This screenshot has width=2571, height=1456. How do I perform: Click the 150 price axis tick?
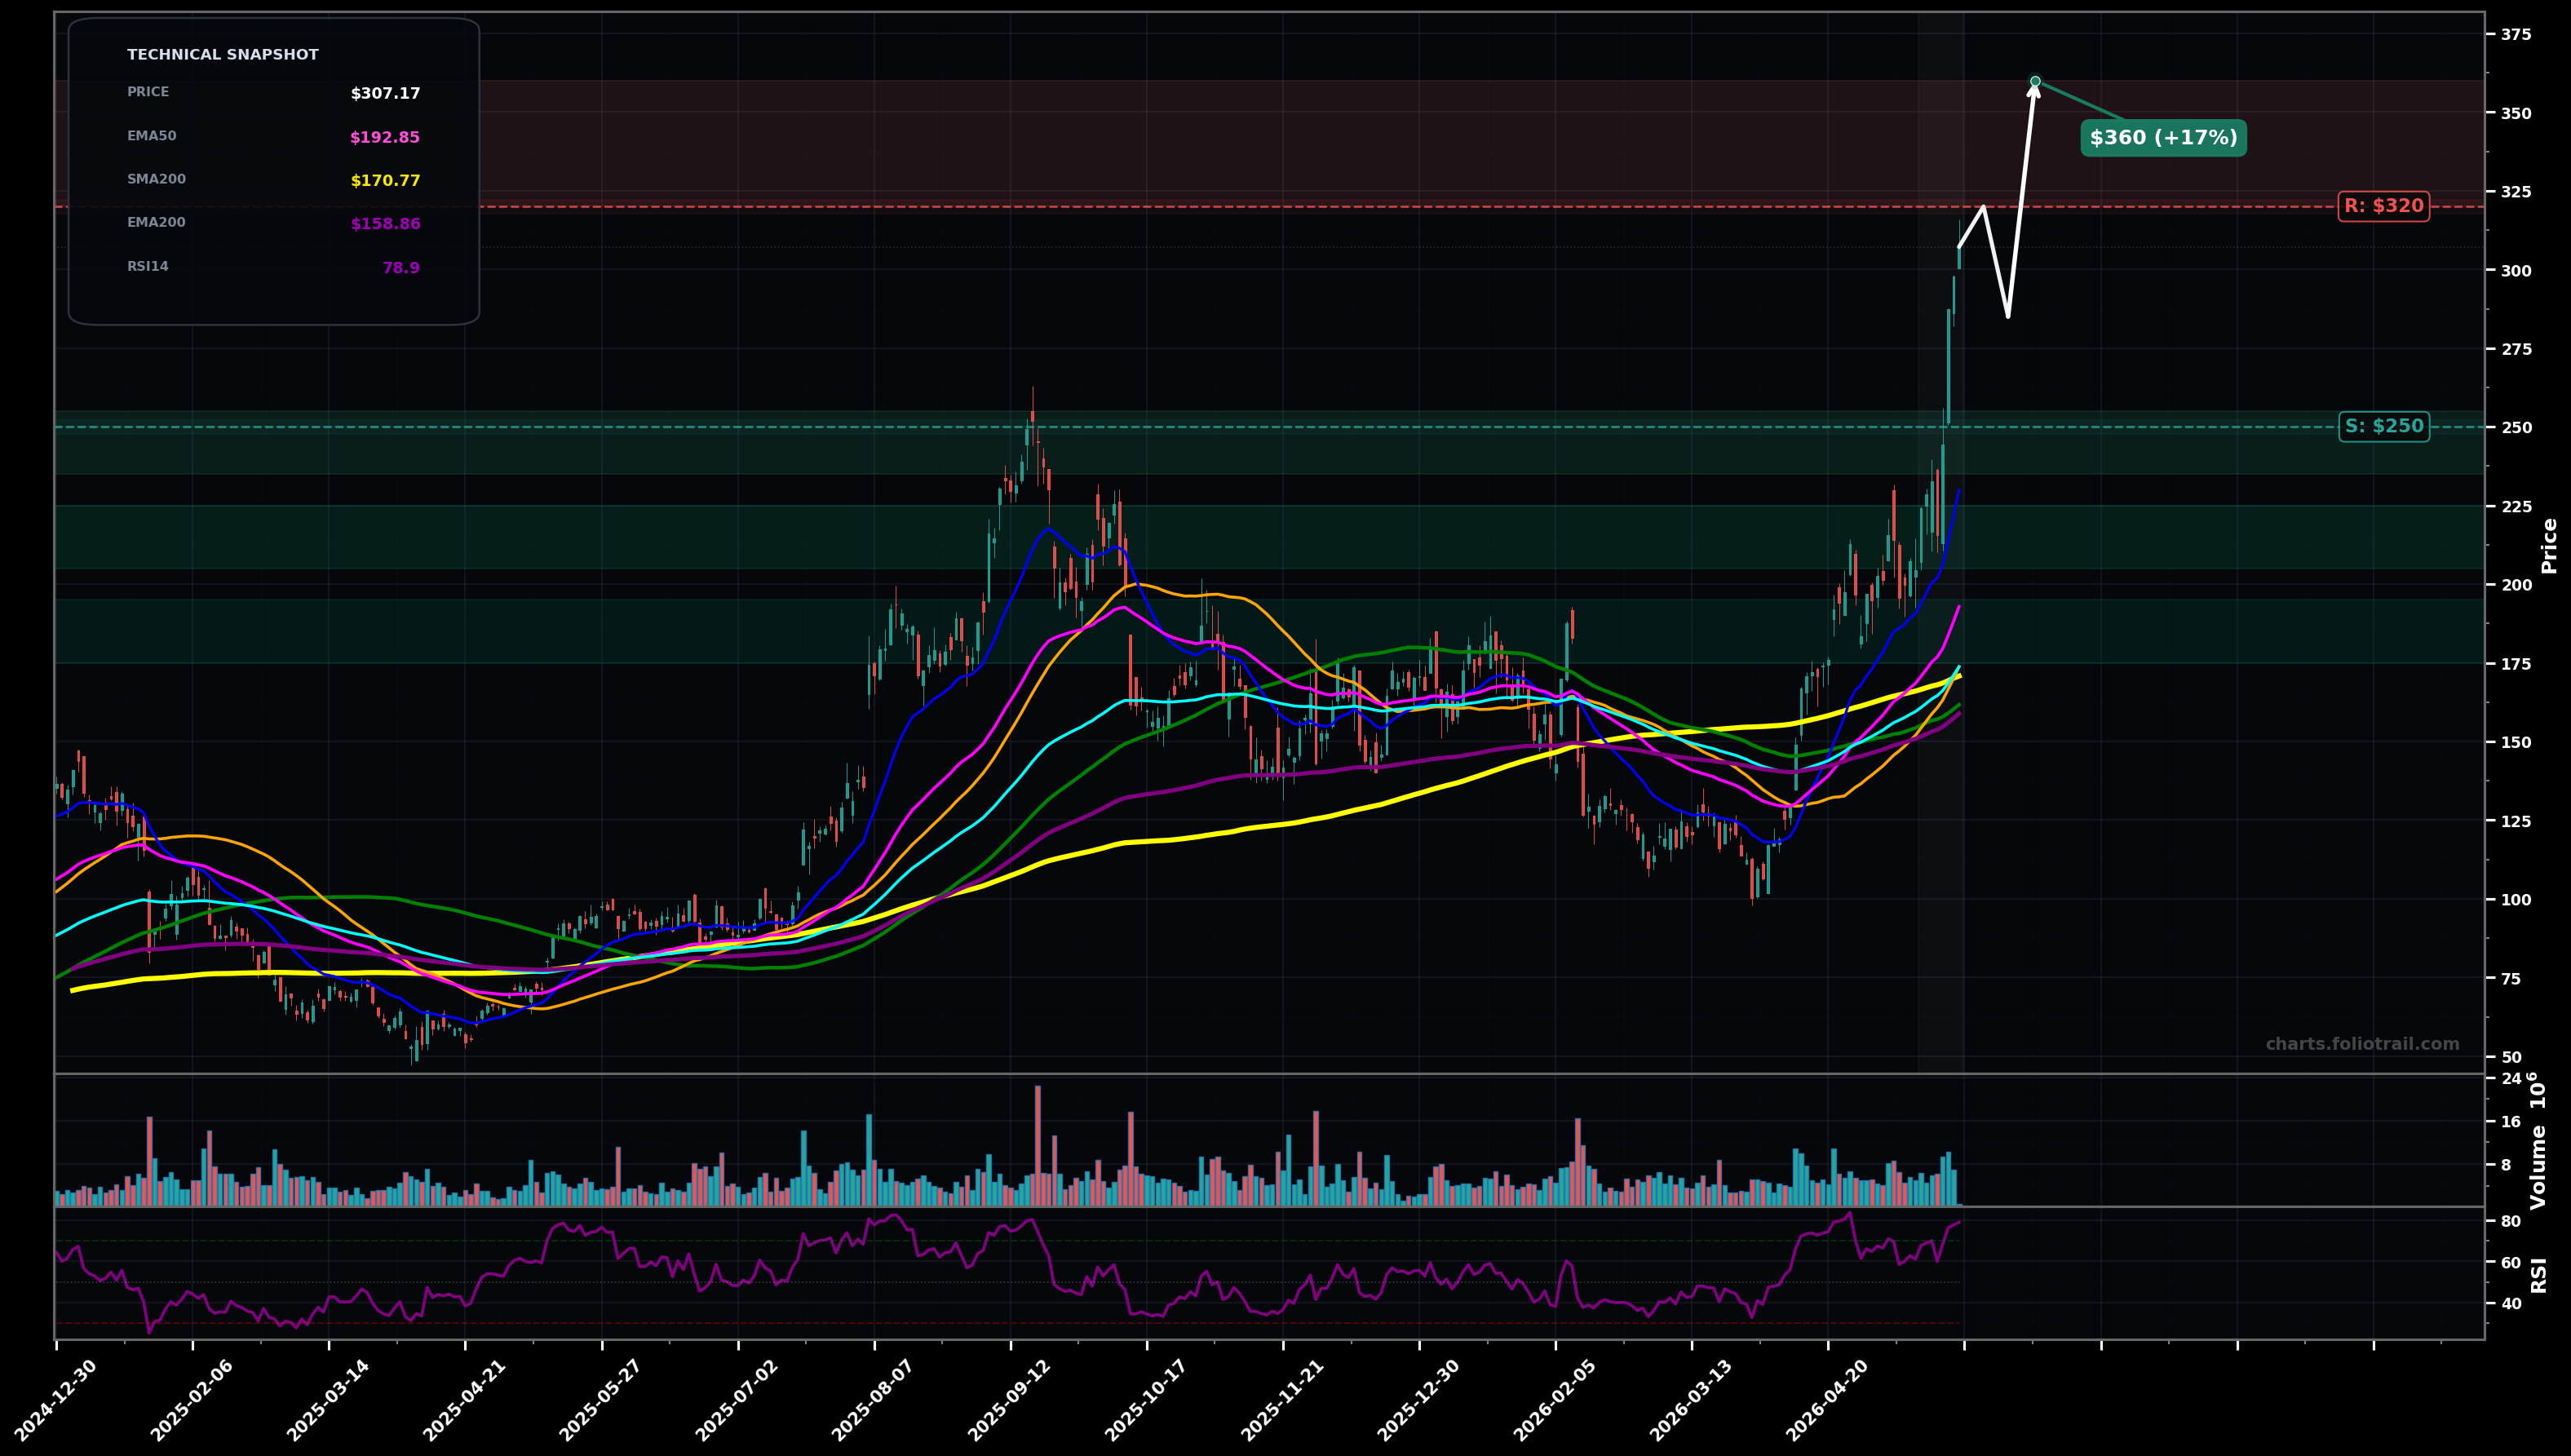[2516, 743]
